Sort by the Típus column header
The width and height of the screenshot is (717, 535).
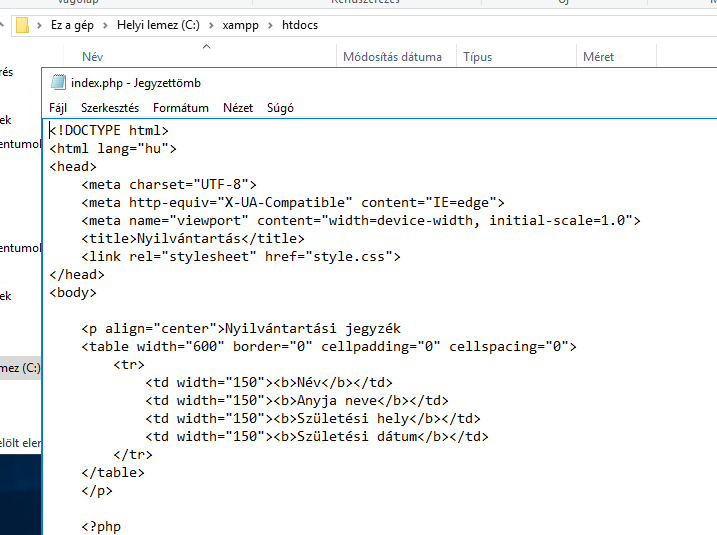pos(478,57)
